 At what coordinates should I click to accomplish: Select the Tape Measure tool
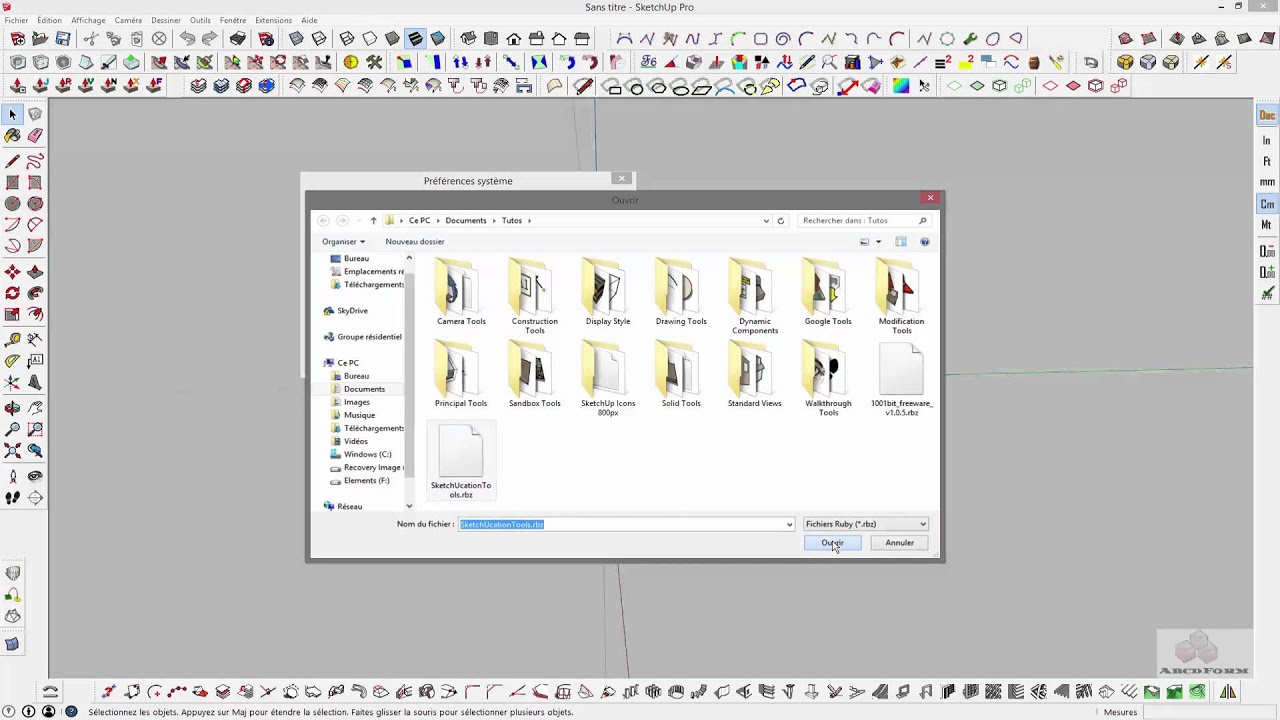tap(13, 339)
